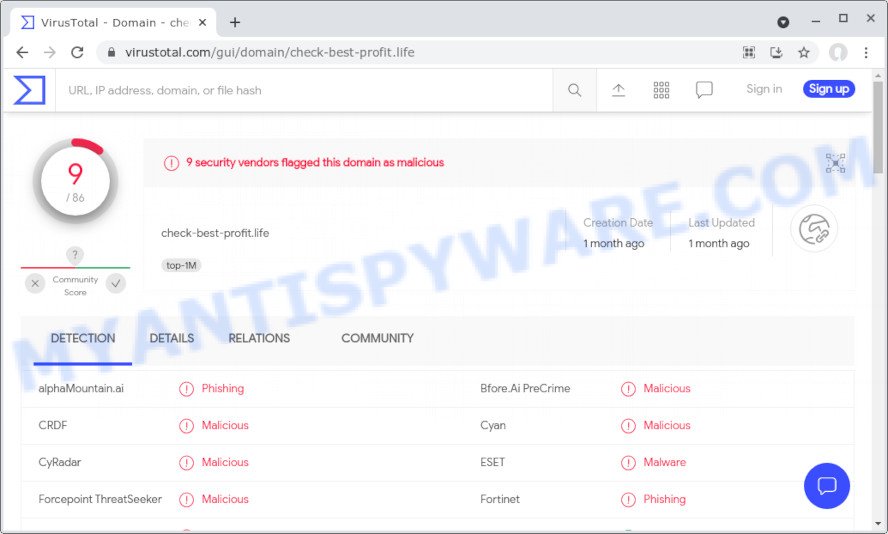Open the blue chat support bubble
The width and height of the screenshot is (888, 534).
pyautogui.click(x=827, y=486)
